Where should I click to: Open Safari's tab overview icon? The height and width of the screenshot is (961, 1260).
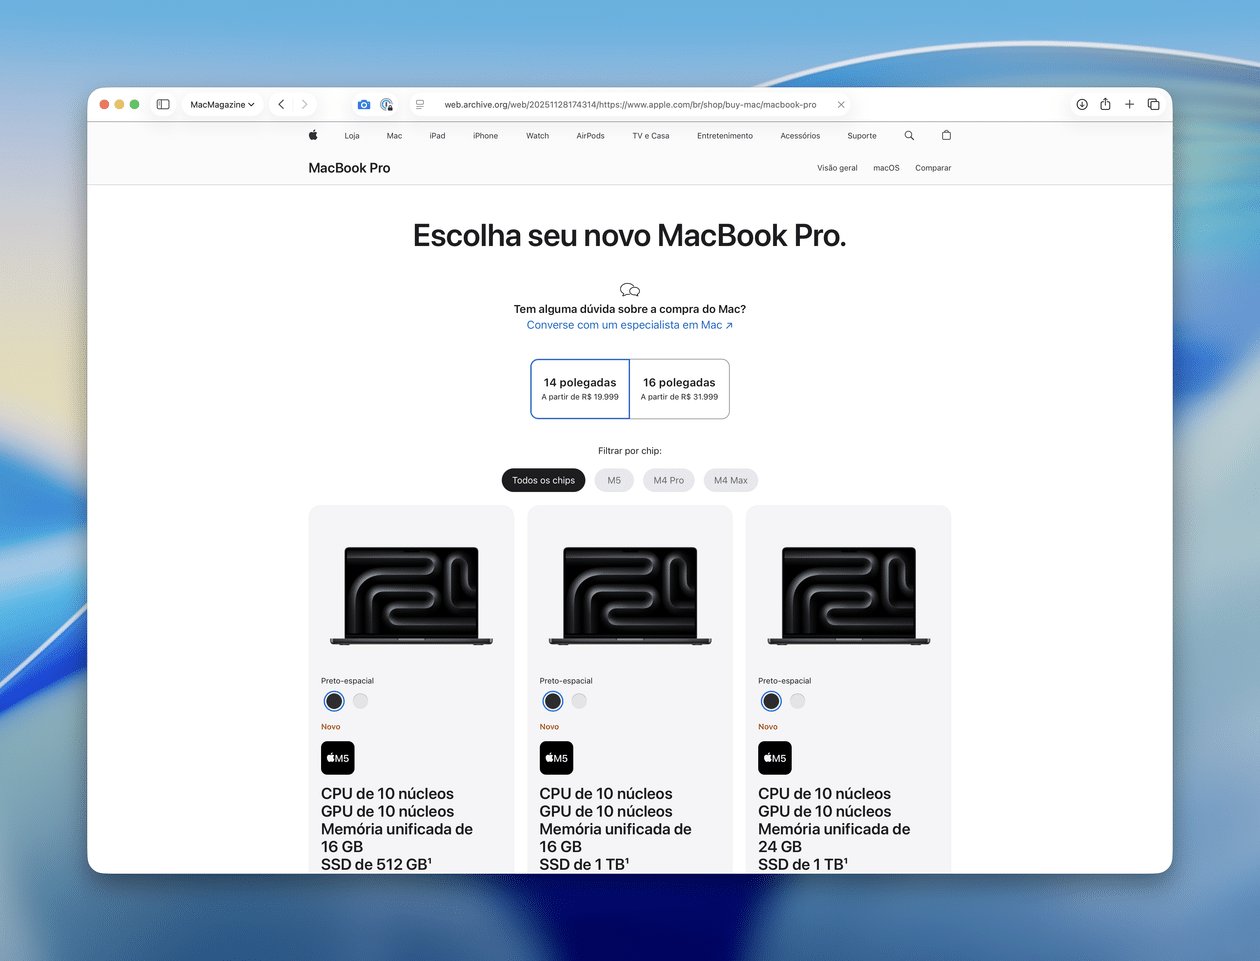point(1154,103)
